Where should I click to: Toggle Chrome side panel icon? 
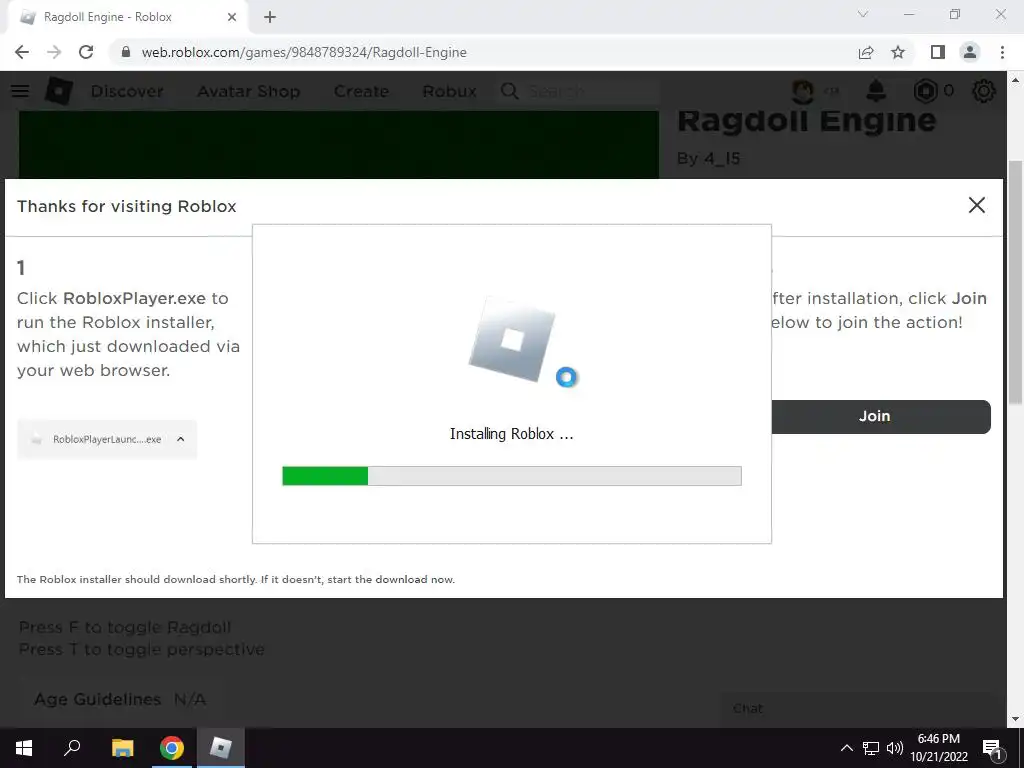[938, 52]
